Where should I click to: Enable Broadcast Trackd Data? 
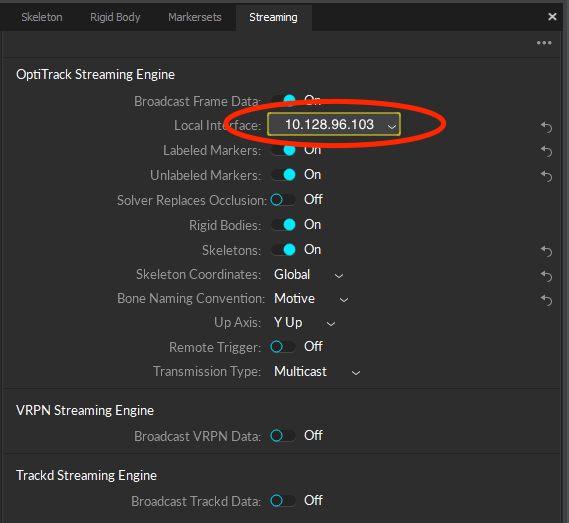pyautogui.click(x=283, y=500)
